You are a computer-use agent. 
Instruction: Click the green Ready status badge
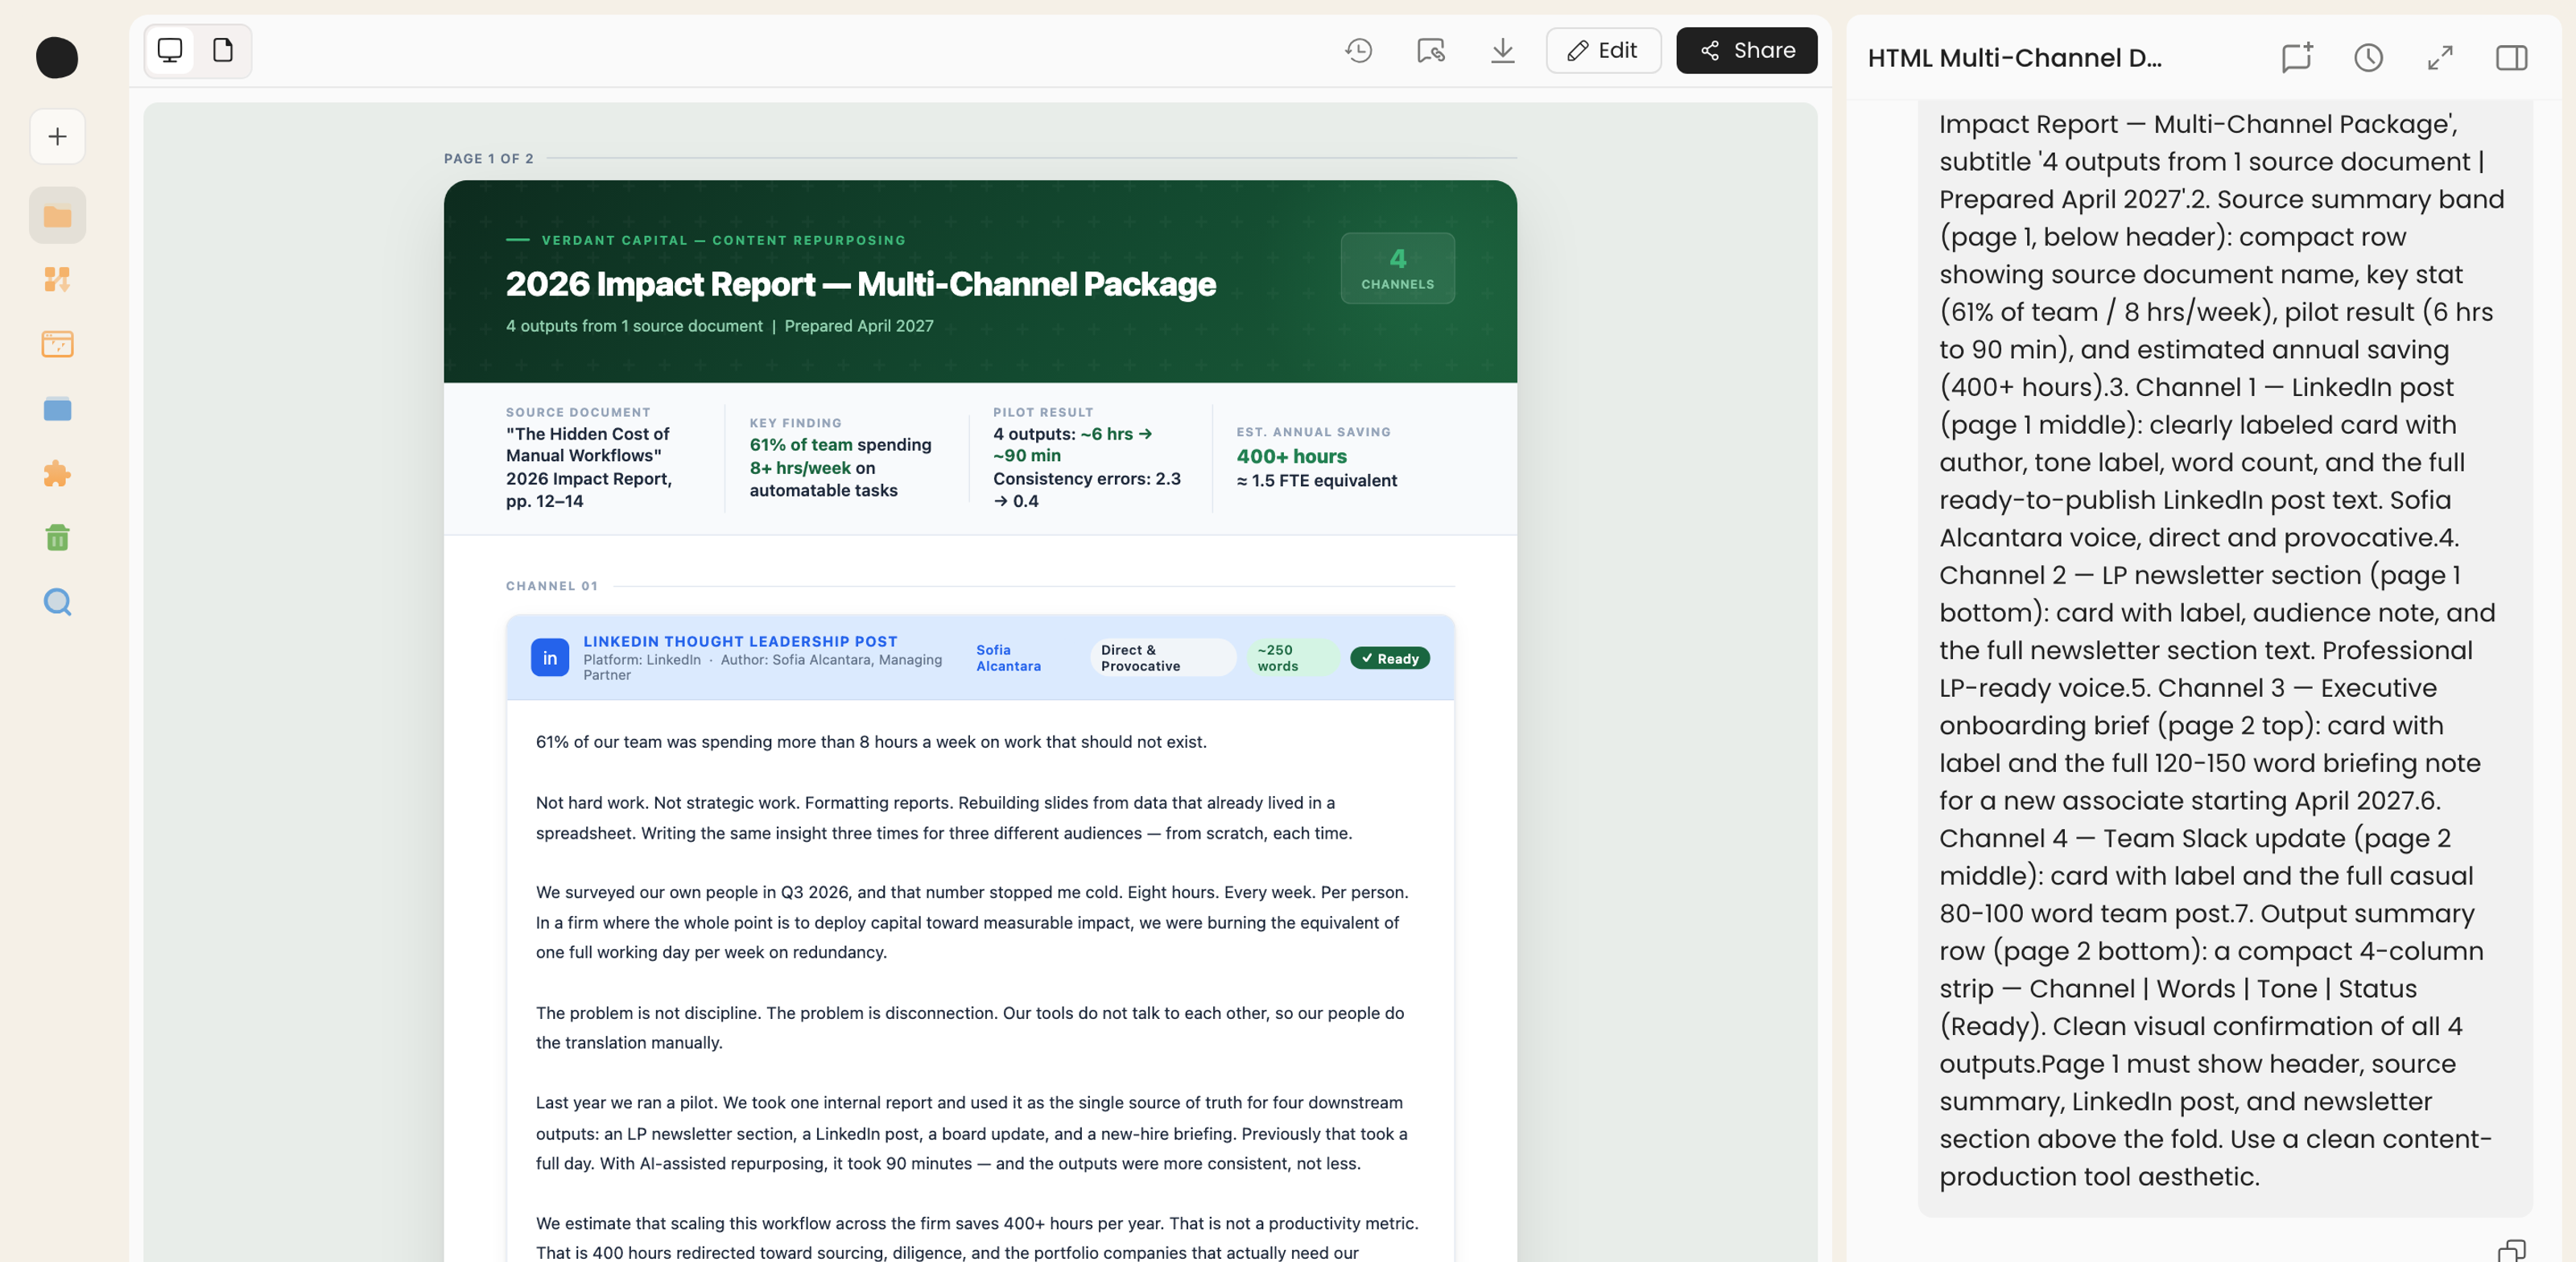1390,658
